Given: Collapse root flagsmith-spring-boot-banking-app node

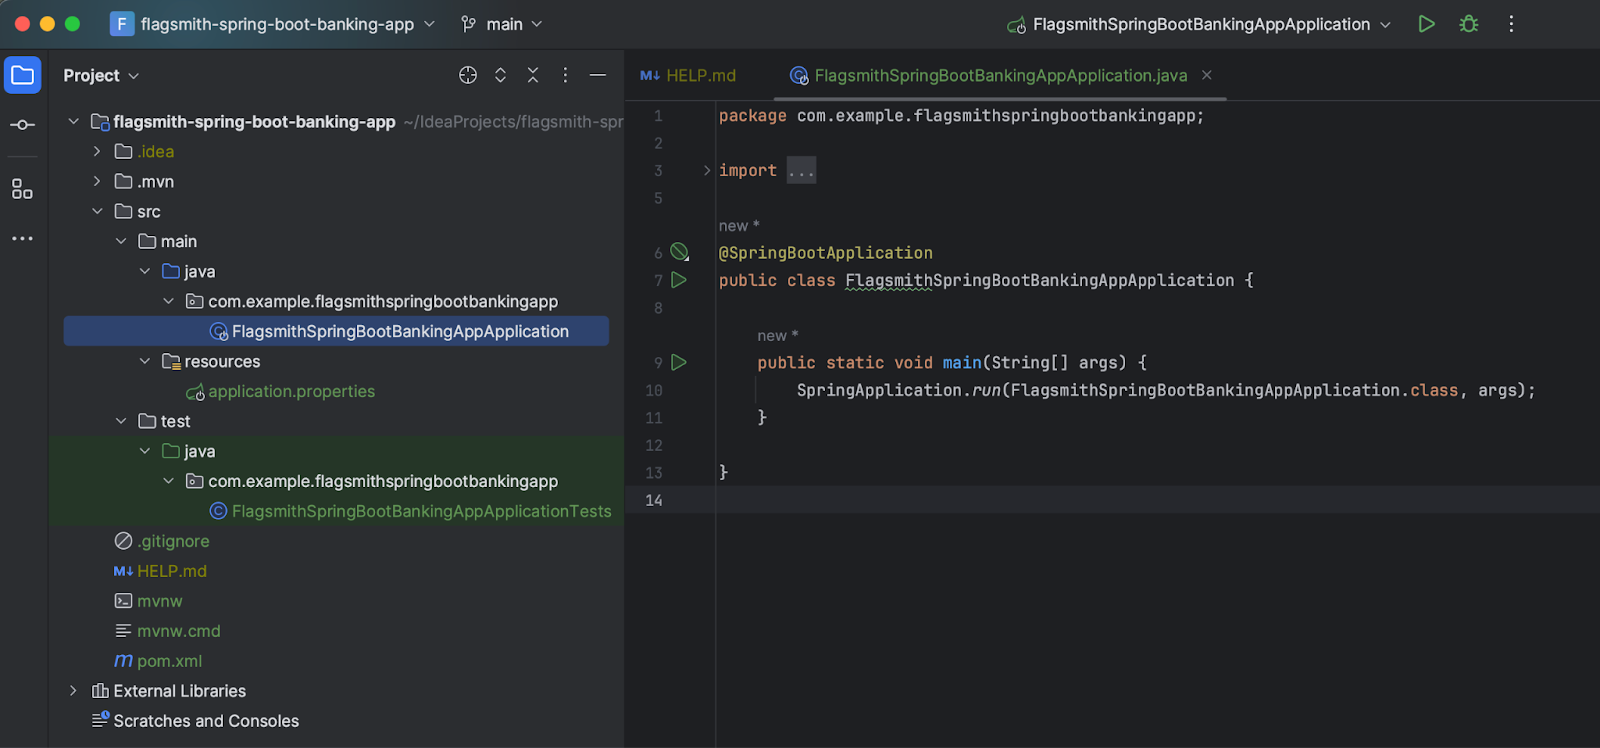Looking at the screenshot, I should click(73, 121).
